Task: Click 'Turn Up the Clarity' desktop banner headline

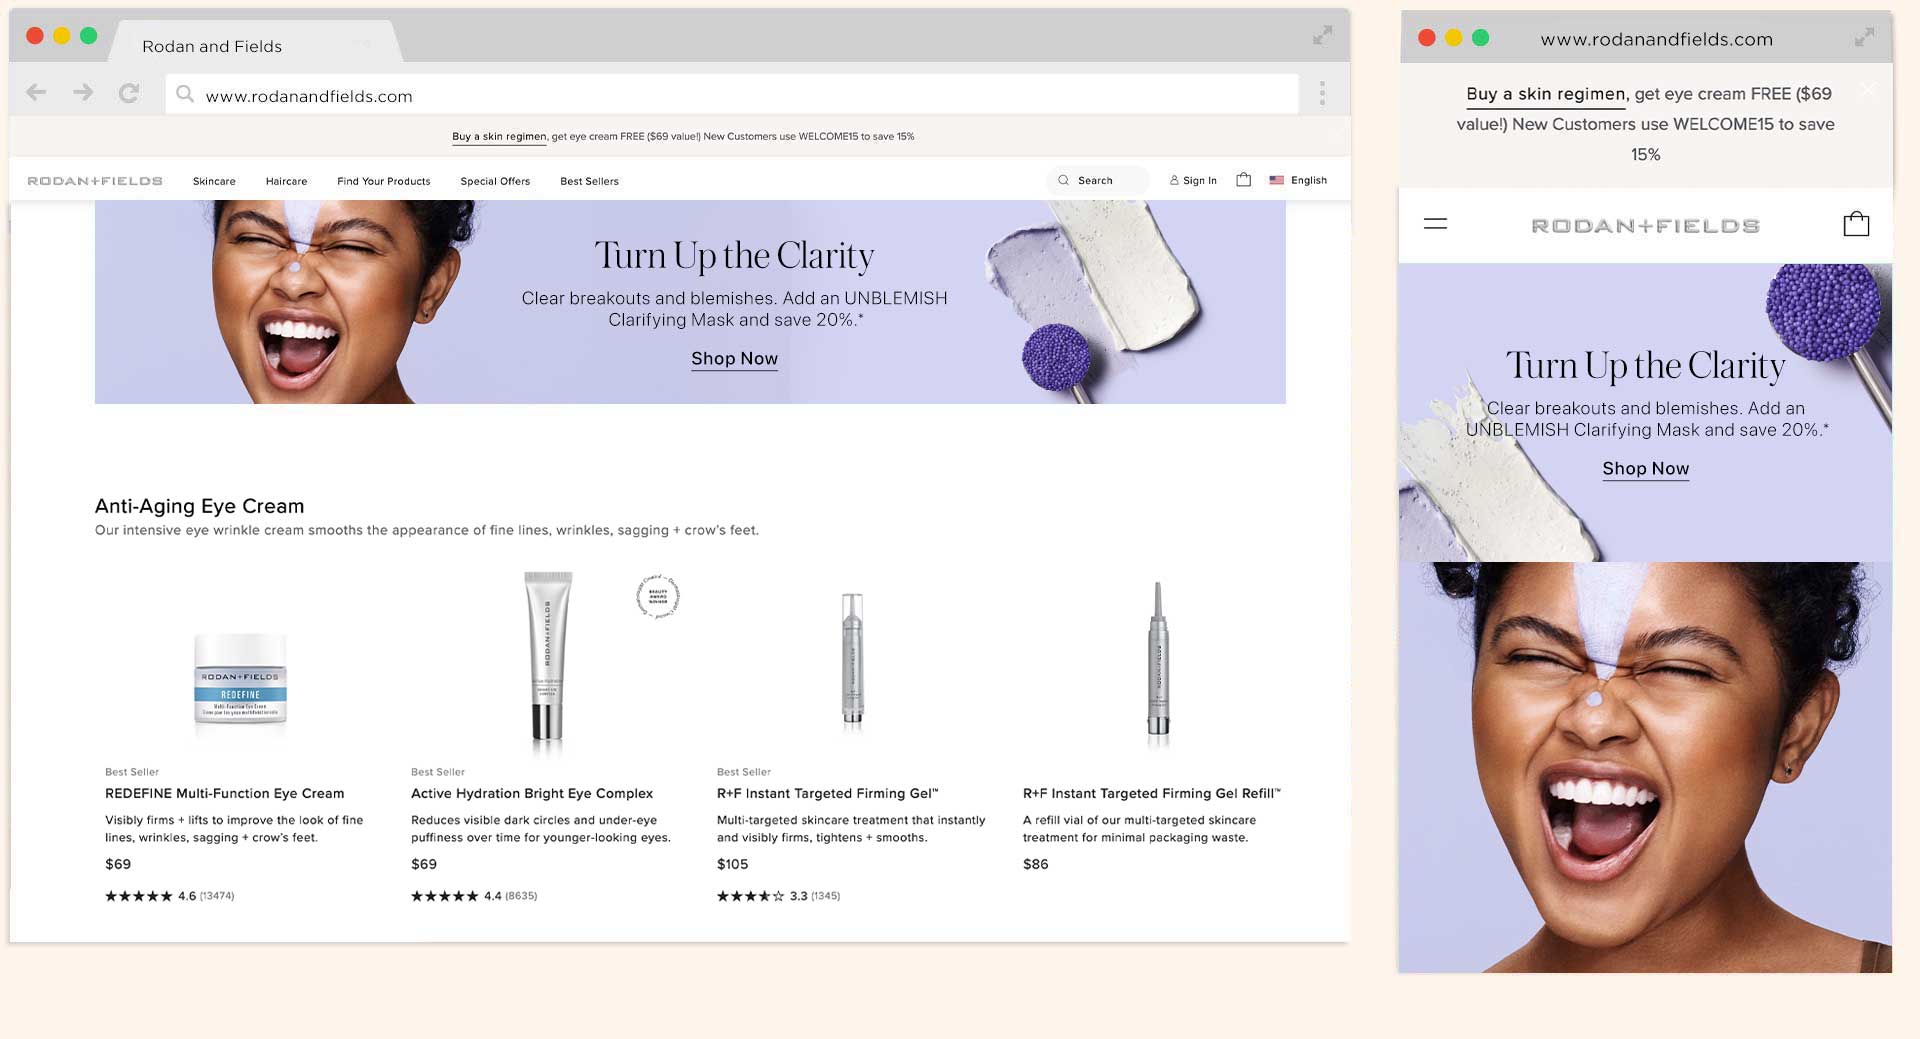Action: 734,256
